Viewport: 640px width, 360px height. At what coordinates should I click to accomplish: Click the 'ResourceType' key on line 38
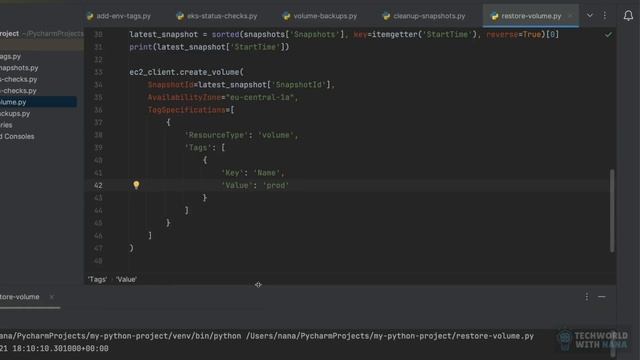tap(217, 135)
